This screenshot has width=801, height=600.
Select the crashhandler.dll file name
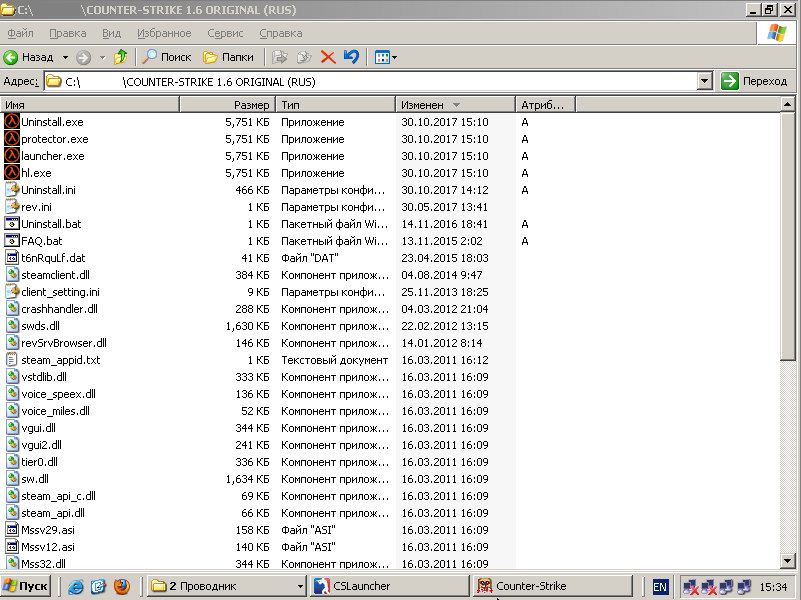pos(59,309)
